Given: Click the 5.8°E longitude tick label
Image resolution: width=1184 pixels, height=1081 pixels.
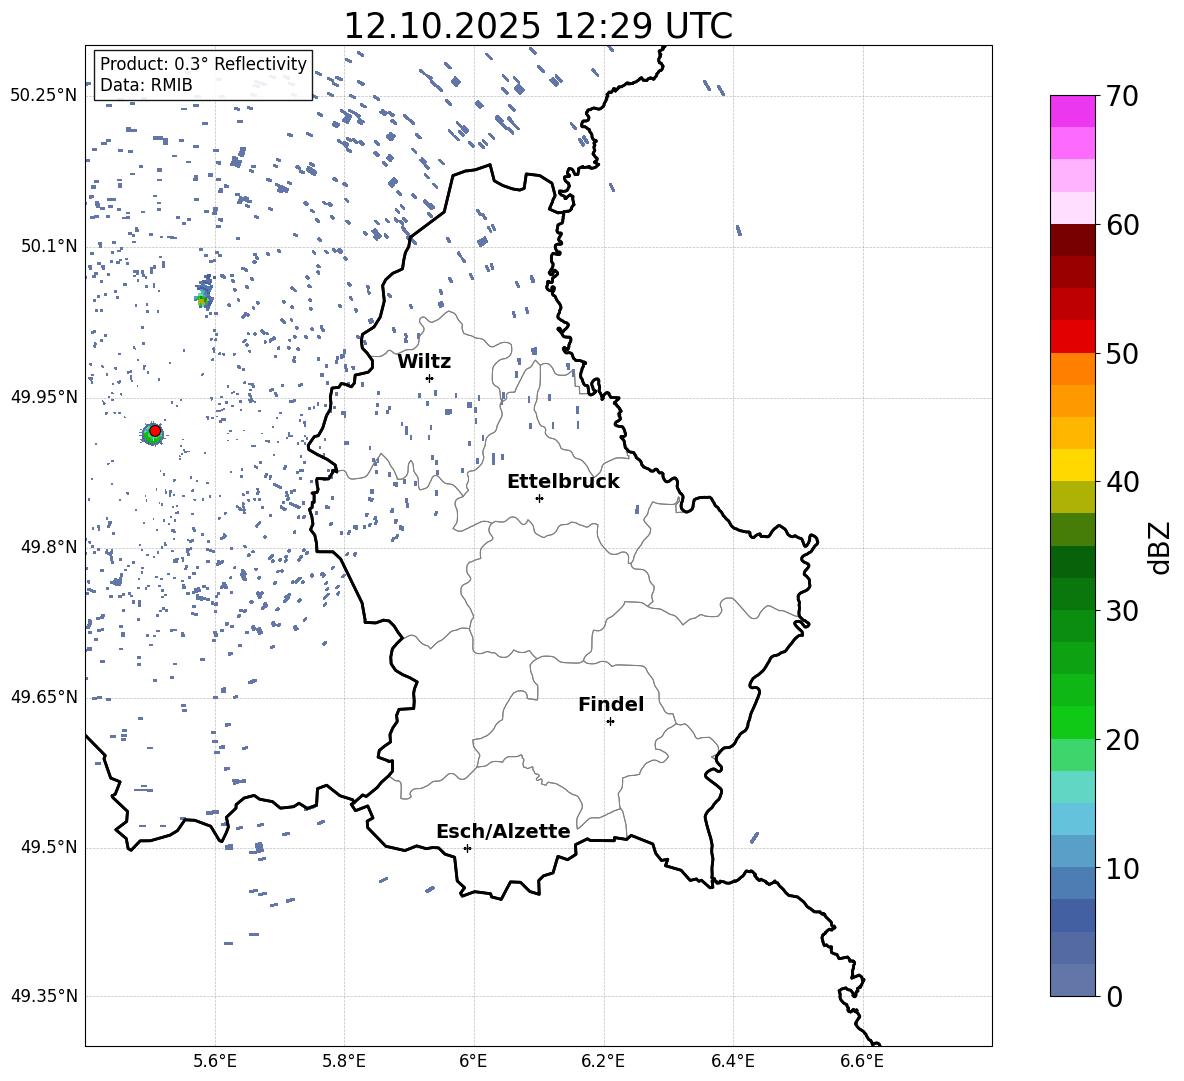Looking at the screenshot, I should tap(344, 1061).
